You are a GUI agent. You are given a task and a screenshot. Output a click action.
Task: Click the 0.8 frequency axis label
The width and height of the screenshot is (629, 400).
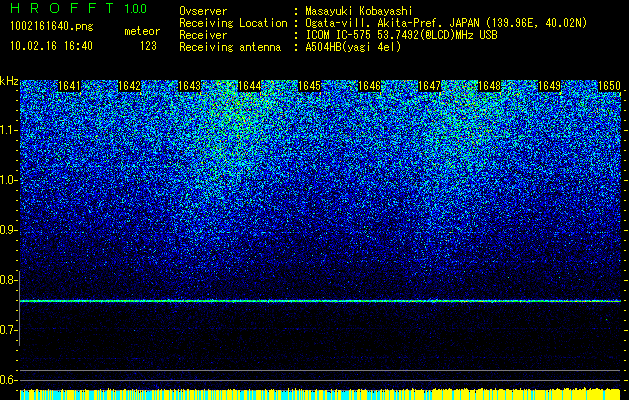[8, 280]
